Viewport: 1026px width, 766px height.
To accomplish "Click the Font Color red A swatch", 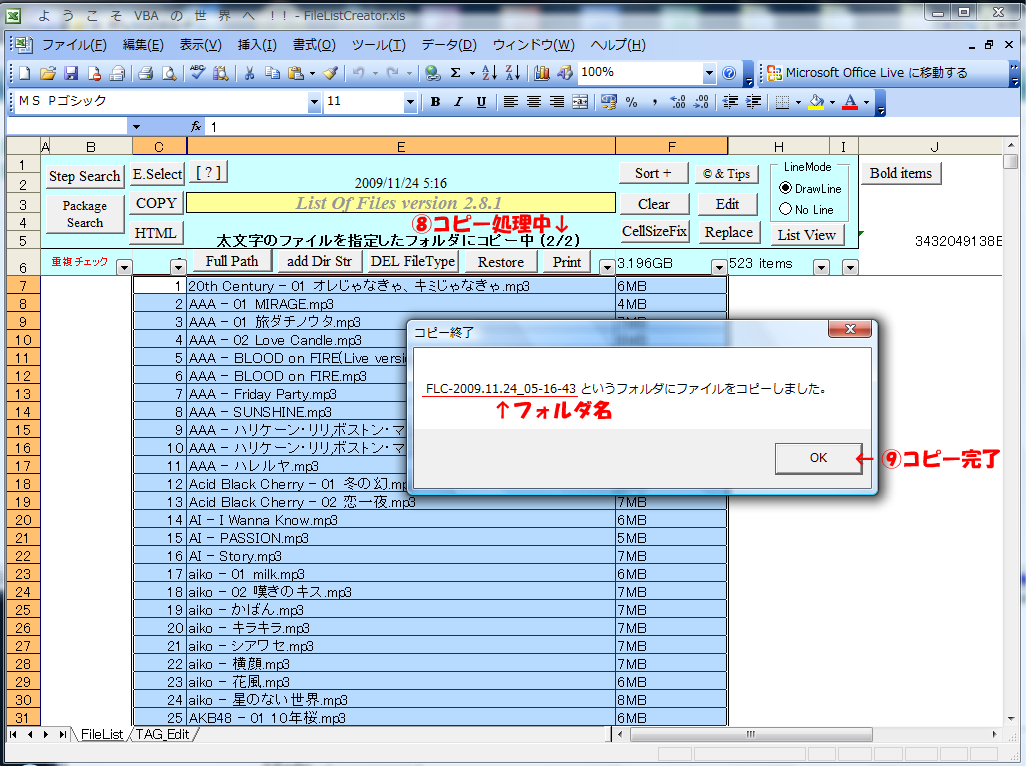I will tap(850, 101).
